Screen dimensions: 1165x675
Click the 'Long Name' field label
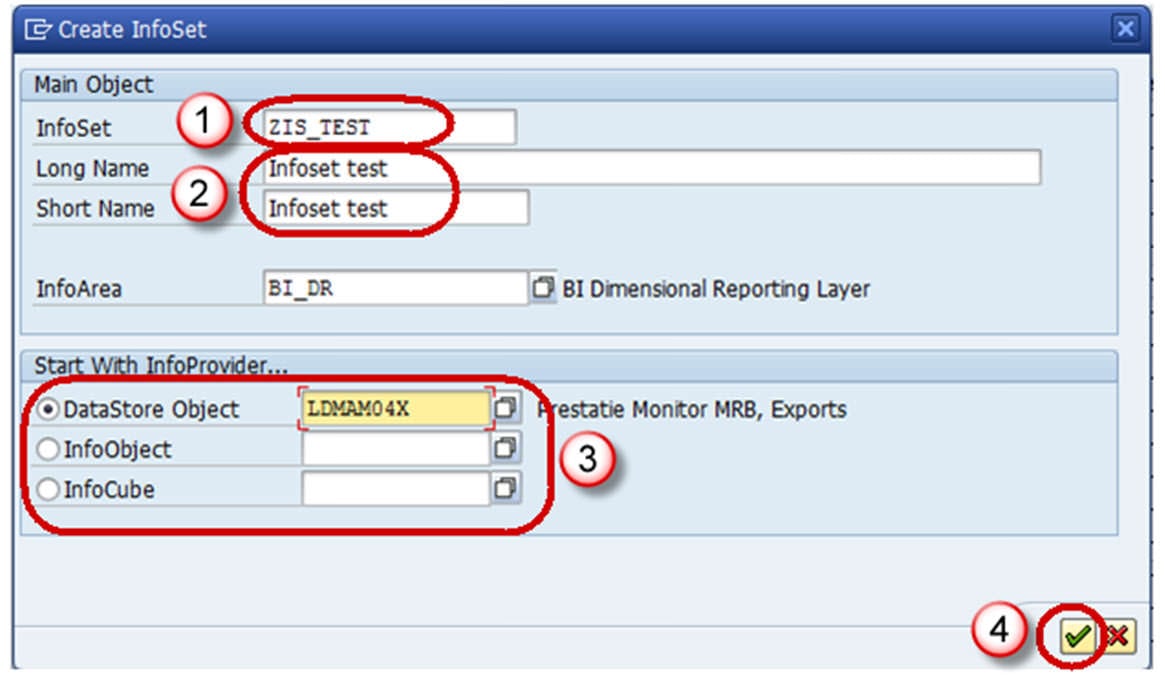[x=92, y=169]
